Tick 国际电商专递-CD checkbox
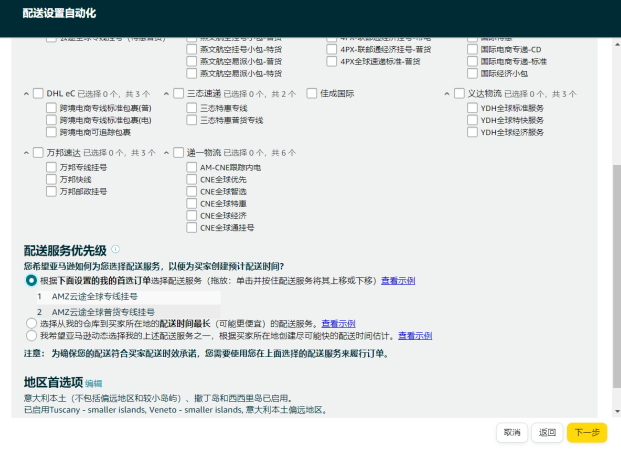 coord(472,49)
